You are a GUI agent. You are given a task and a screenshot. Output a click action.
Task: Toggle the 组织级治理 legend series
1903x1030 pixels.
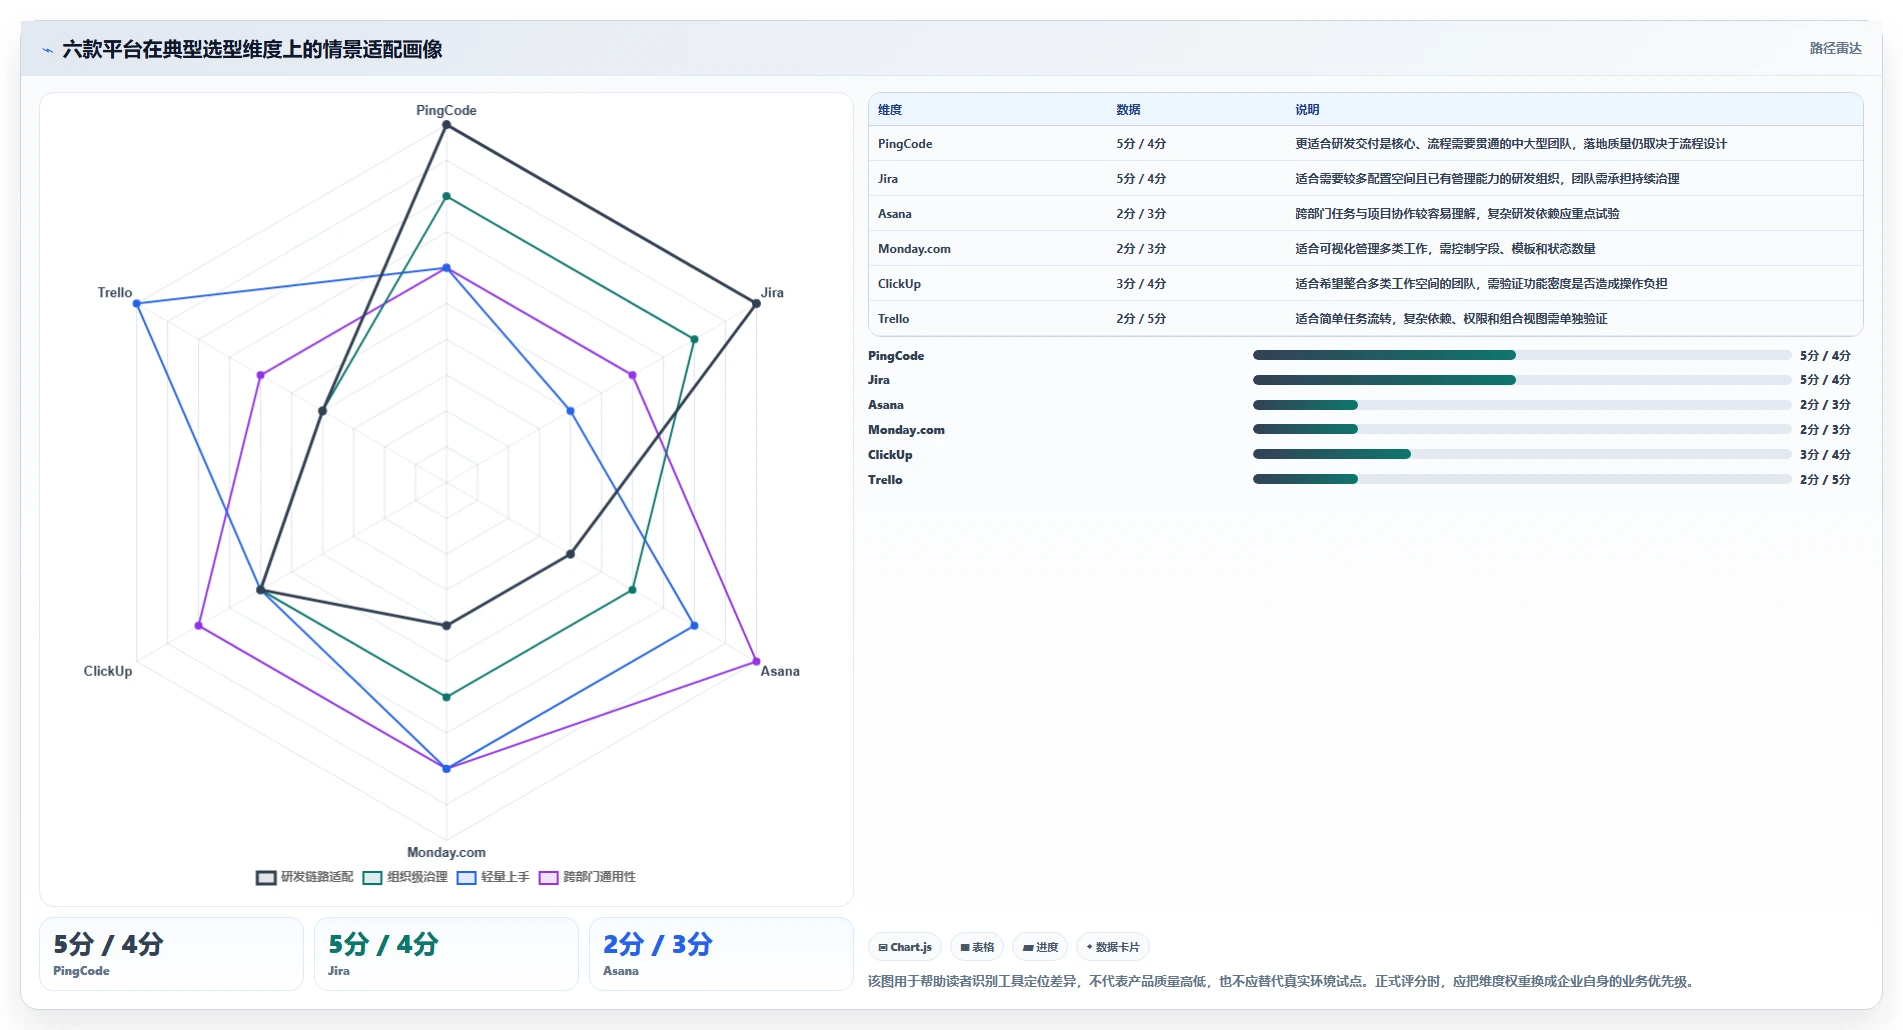tap(405, 877)
